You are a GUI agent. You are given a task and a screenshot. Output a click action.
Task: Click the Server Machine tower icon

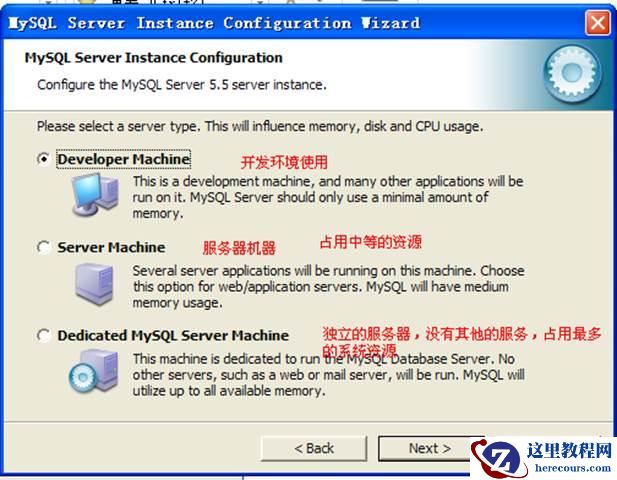pyautogui.click(x=94, y=284)
